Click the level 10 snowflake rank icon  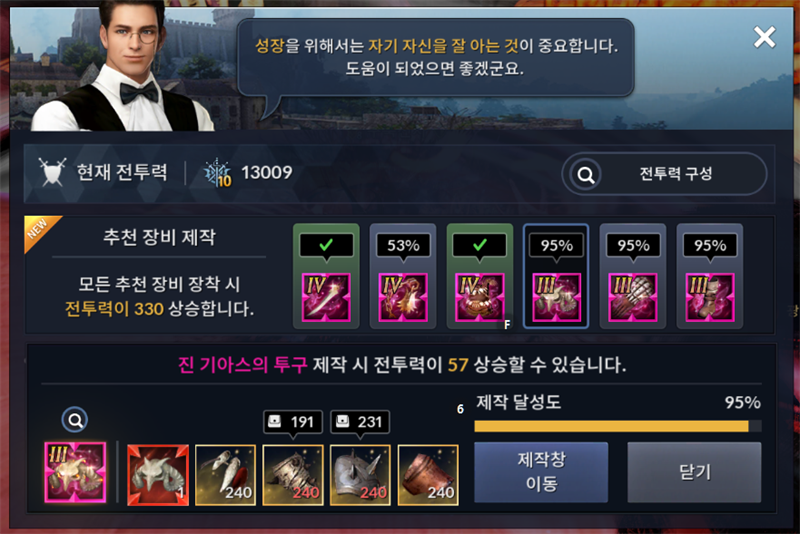point(218,173)
